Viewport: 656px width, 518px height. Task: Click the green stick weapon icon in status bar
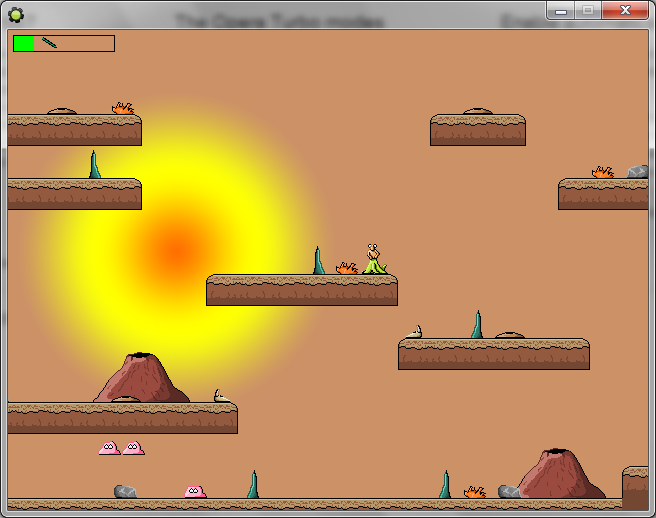pos(50,43)
